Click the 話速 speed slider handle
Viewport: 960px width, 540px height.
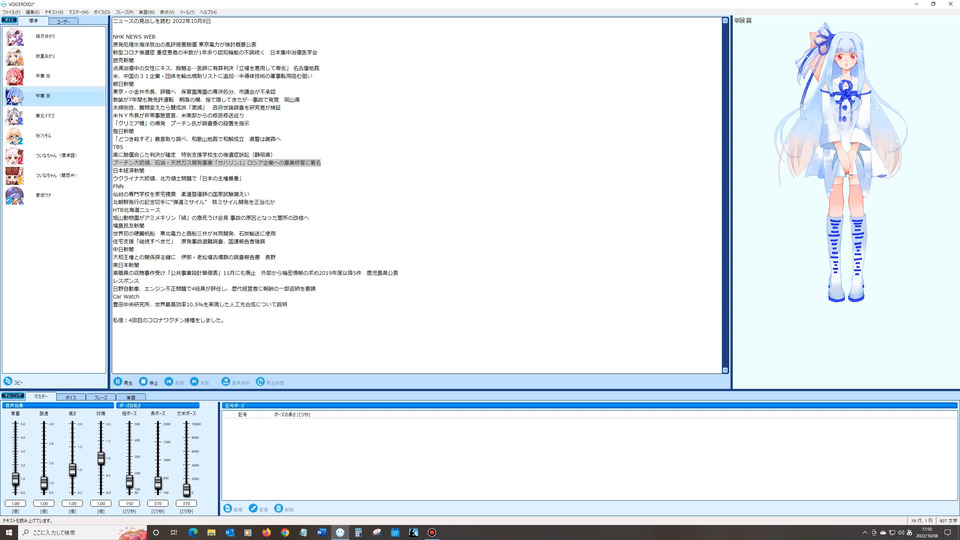coord(43,483)
